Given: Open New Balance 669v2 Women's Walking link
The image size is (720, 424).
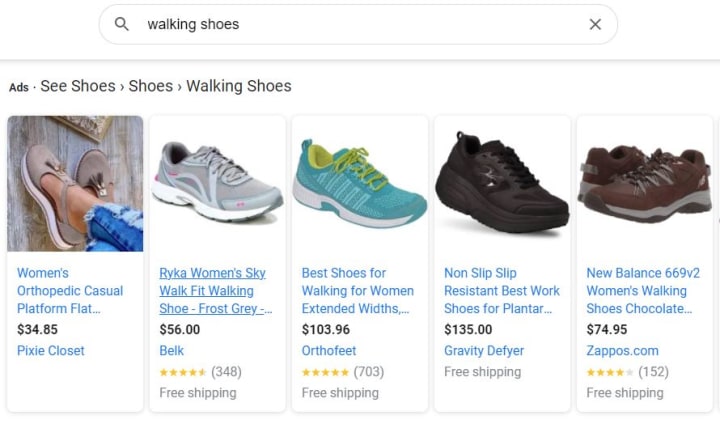Looking at the screenshot, I should pos(642,290).
